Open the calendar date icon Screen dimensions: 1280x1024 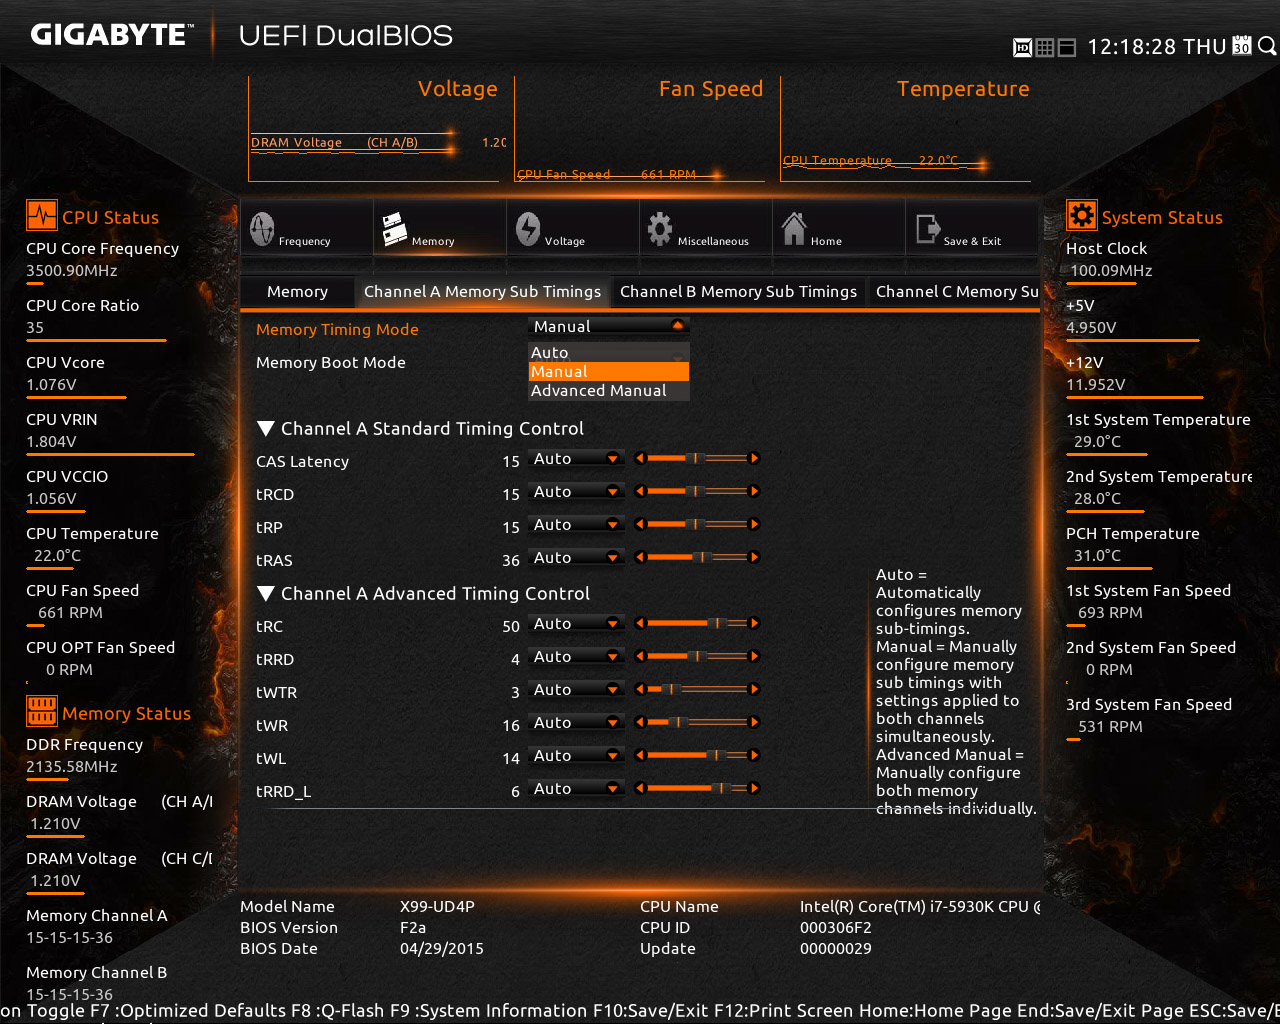(1241, 46)
